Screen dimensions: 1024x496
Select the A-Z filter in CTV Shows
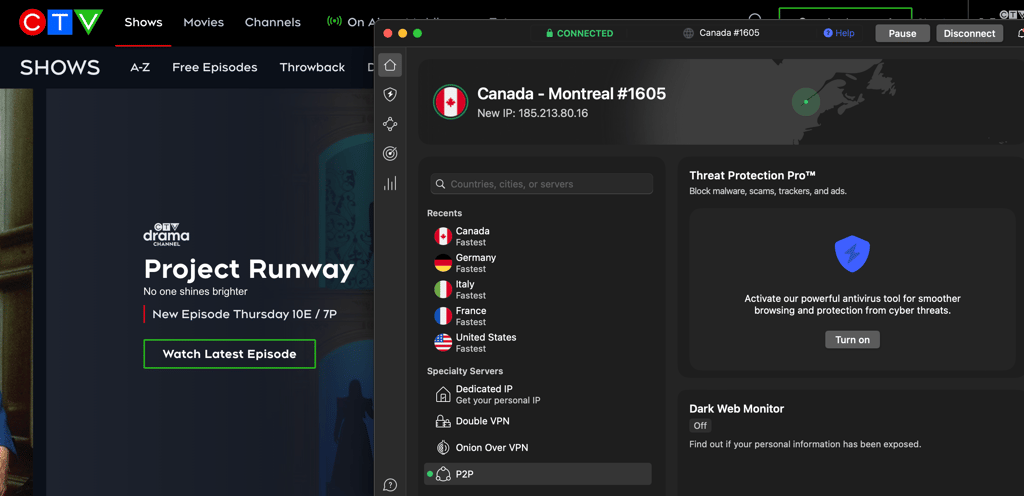(x=140, y=67)
